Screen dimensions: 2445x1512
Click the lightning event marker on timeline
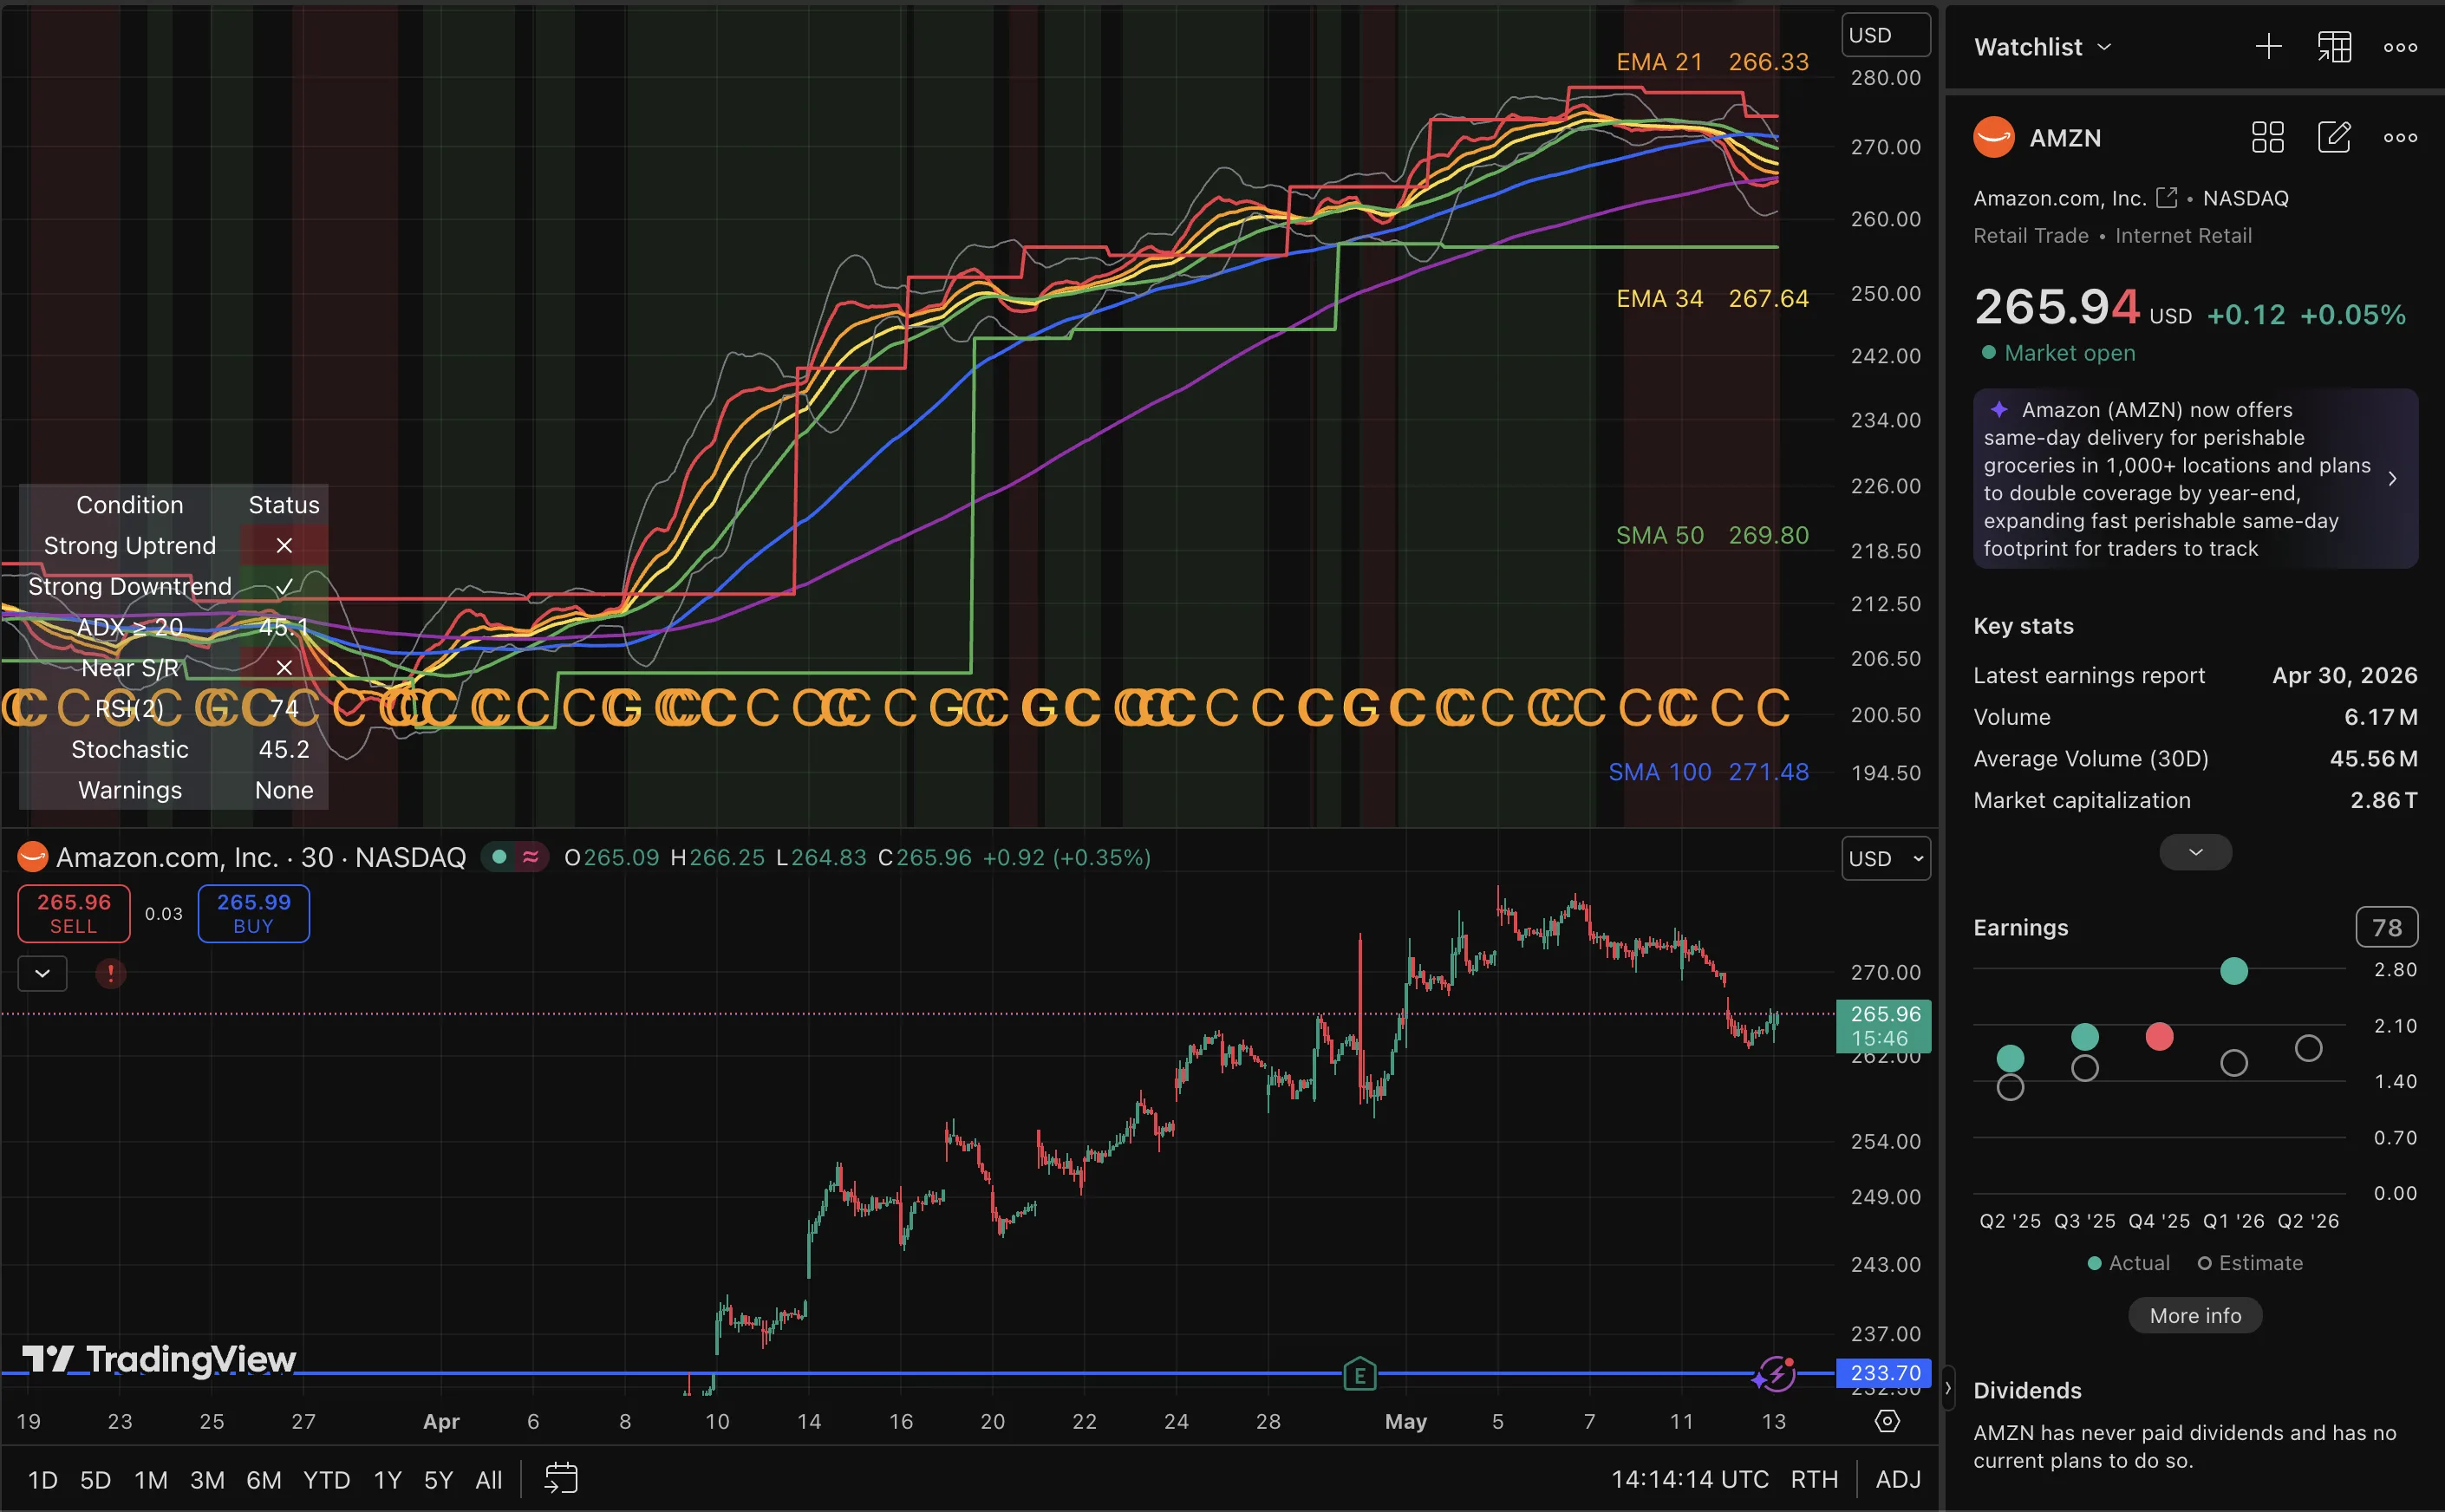(x=1776, y=1374)
